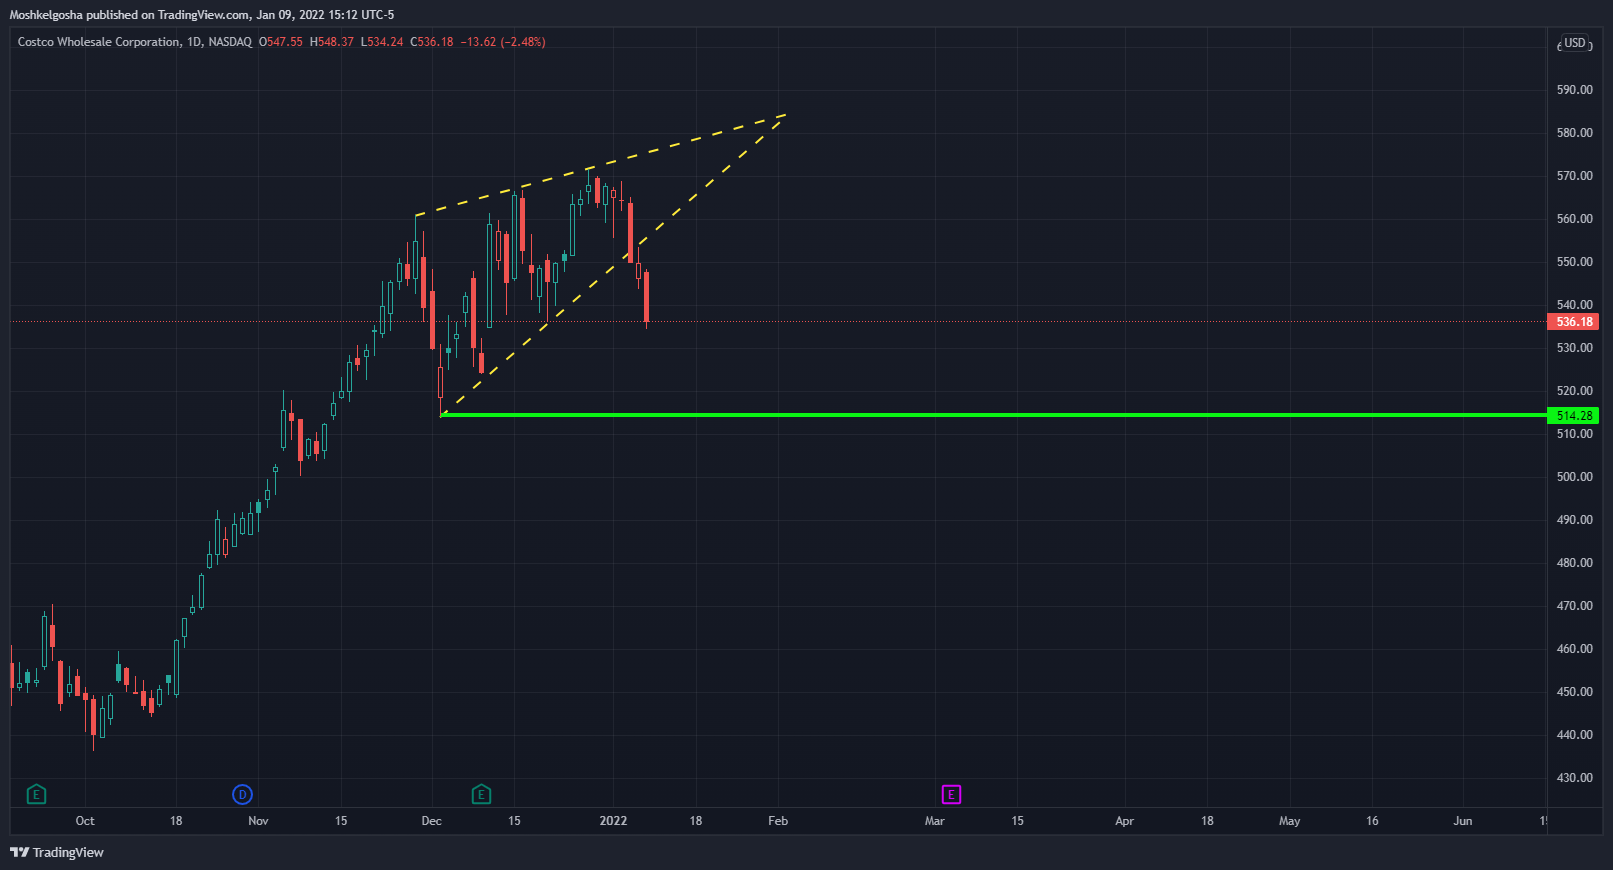Screen dimensions: 1613x870
Task: Click the green earnings E marker near Oct
Action: 36,795
